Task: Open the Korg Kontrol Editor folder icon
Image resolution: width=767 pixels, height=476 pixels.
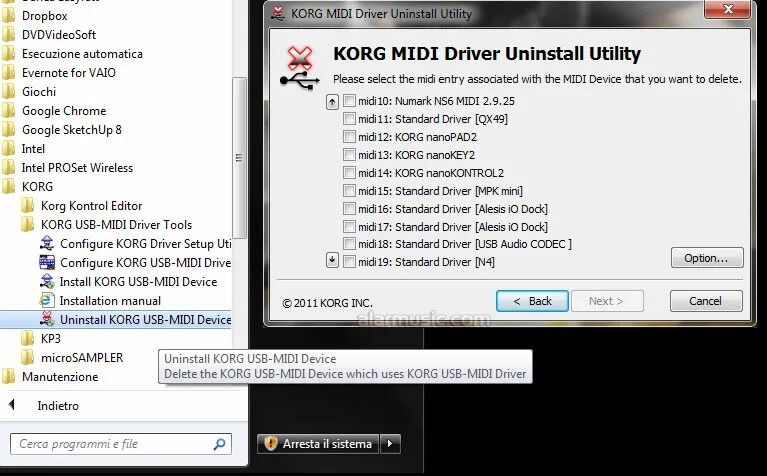Action: pos(28,205)
